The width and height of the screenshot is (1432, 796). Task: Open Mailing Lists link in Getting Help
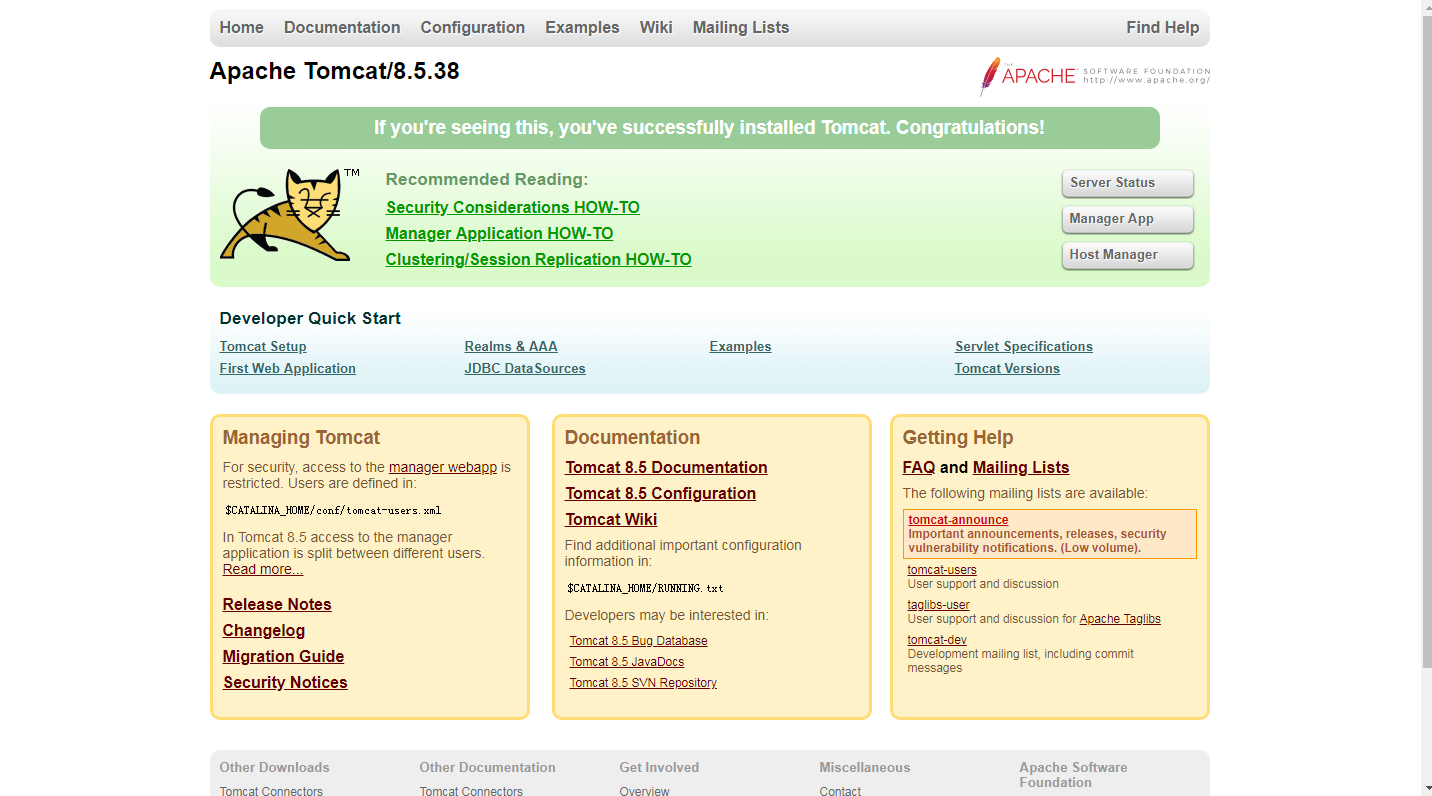click(1021, 468)
